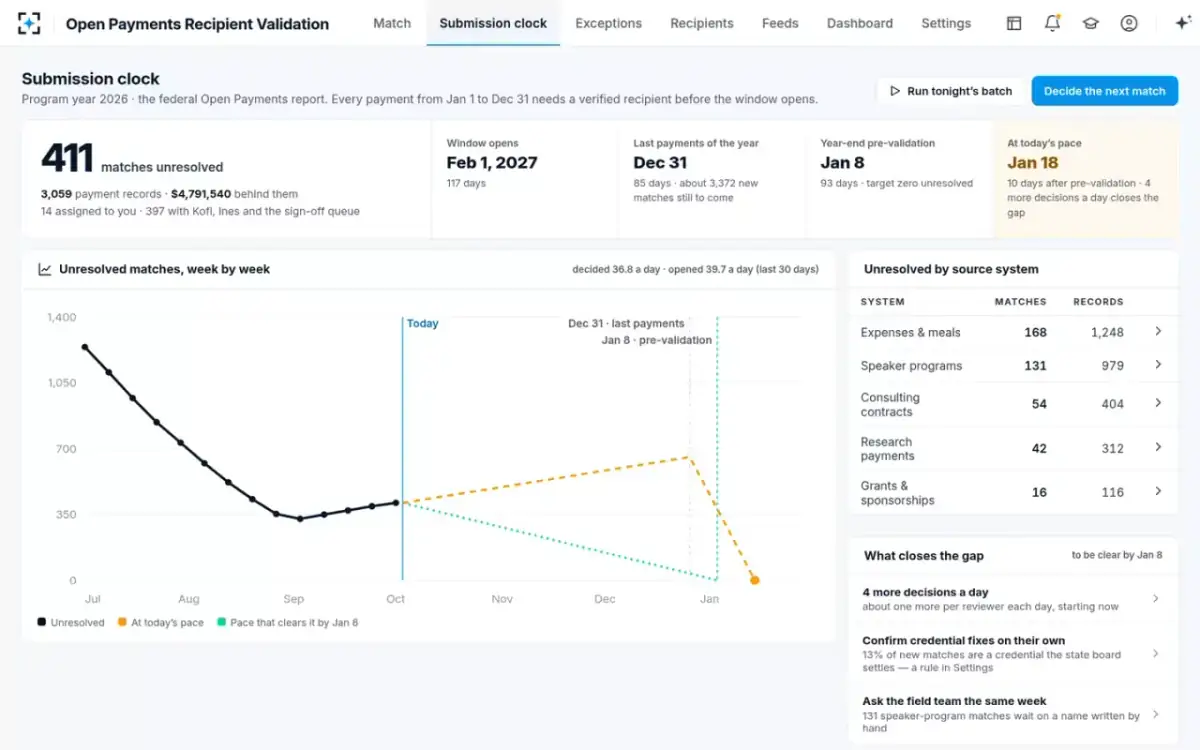This screenshot has width=1200, height=750.
Task: Expand the Expenses & meals row chevron
Action: click(x=1158, y=331)
